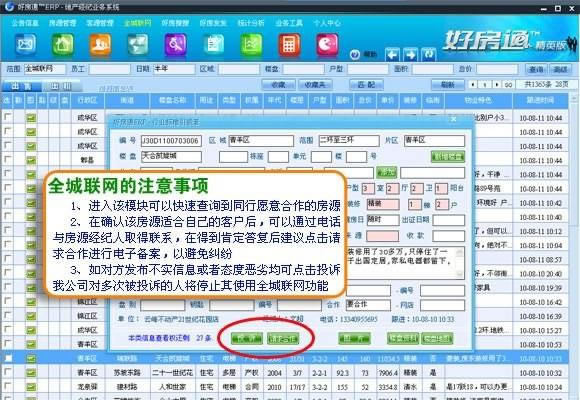Open dialog 范围 dropdown showing 二环至三环
Screen dimensions: 580x400
click(x=349, y=141)
